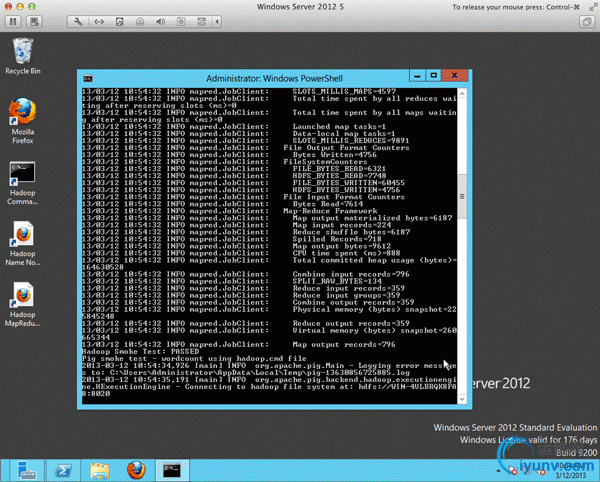Open PowerShell from the taskbar
Image resolution: width=600 pixels, height=482 pixels.
[63, 470]
